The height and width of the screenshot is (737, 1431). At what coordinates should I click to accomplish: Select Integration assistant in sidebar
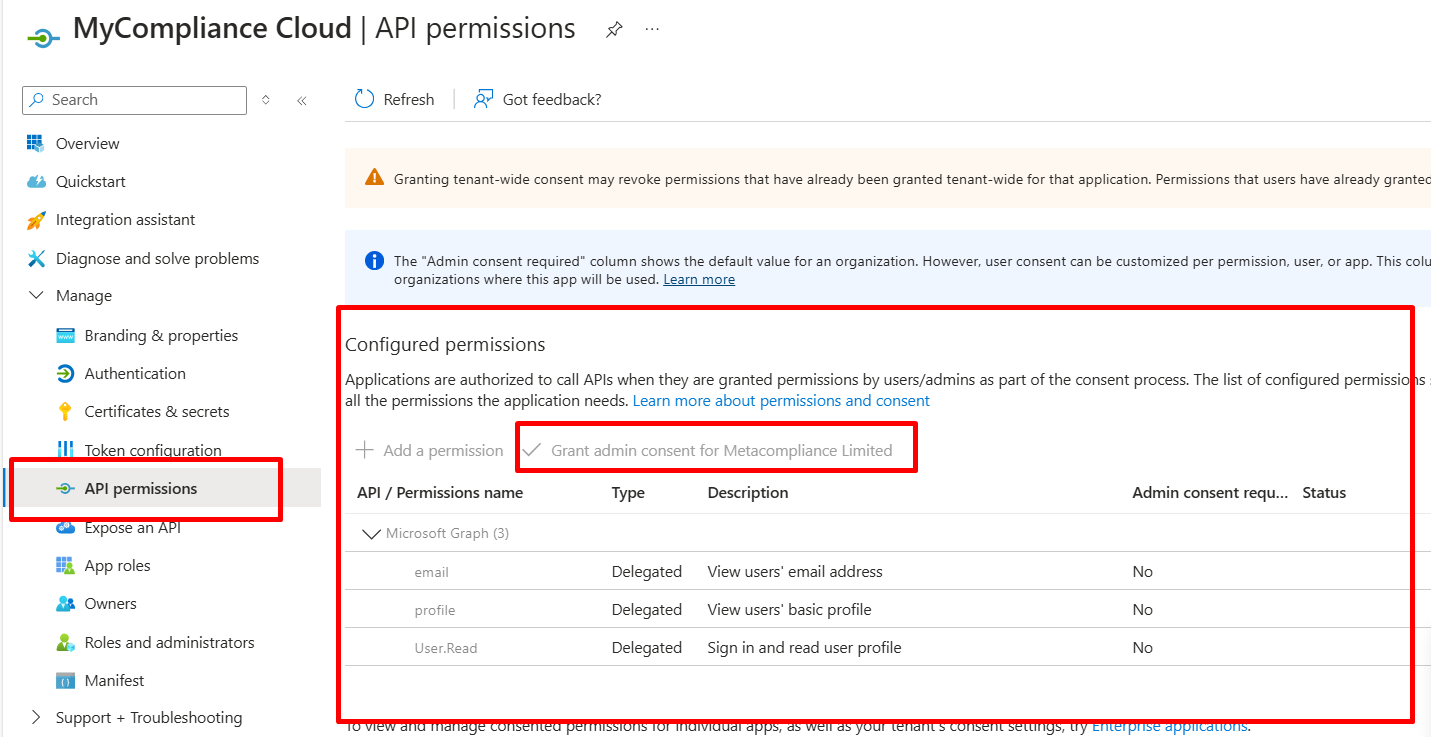pos(125,219)
